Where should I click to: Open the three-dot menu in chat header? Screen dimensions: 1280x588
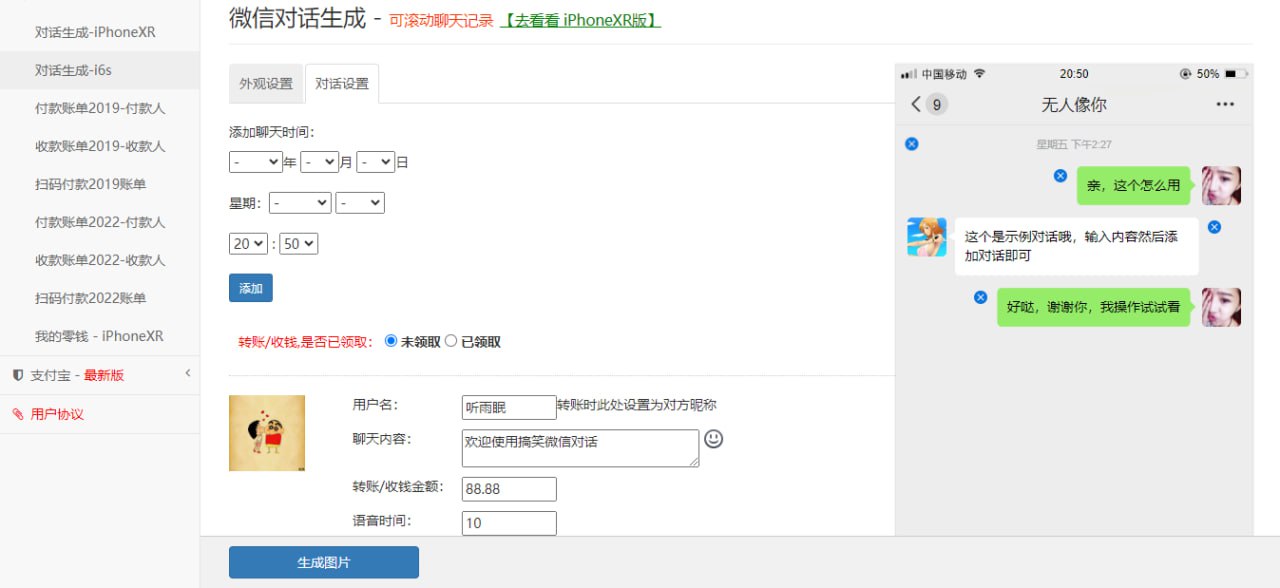click(x=1225, y=104)
